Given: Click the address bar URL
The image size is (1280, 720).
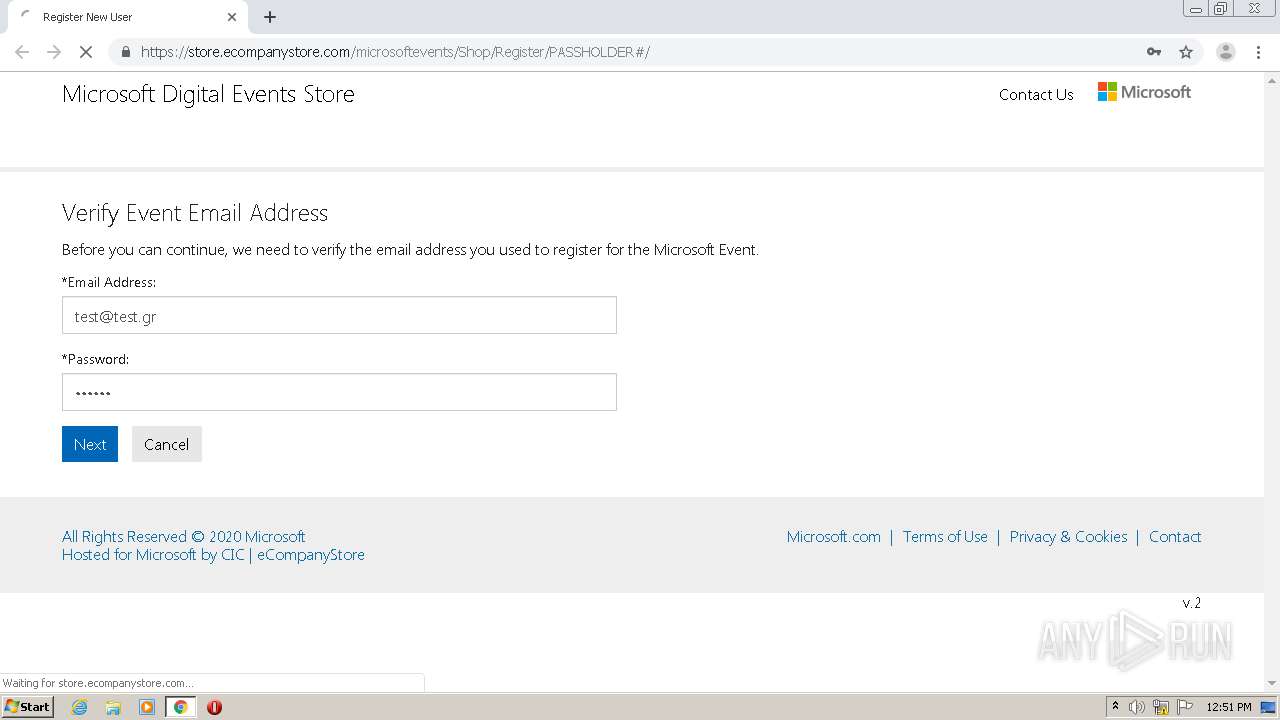Looking at the screenshot, I should pyautogui.click(x=395, y=52).
